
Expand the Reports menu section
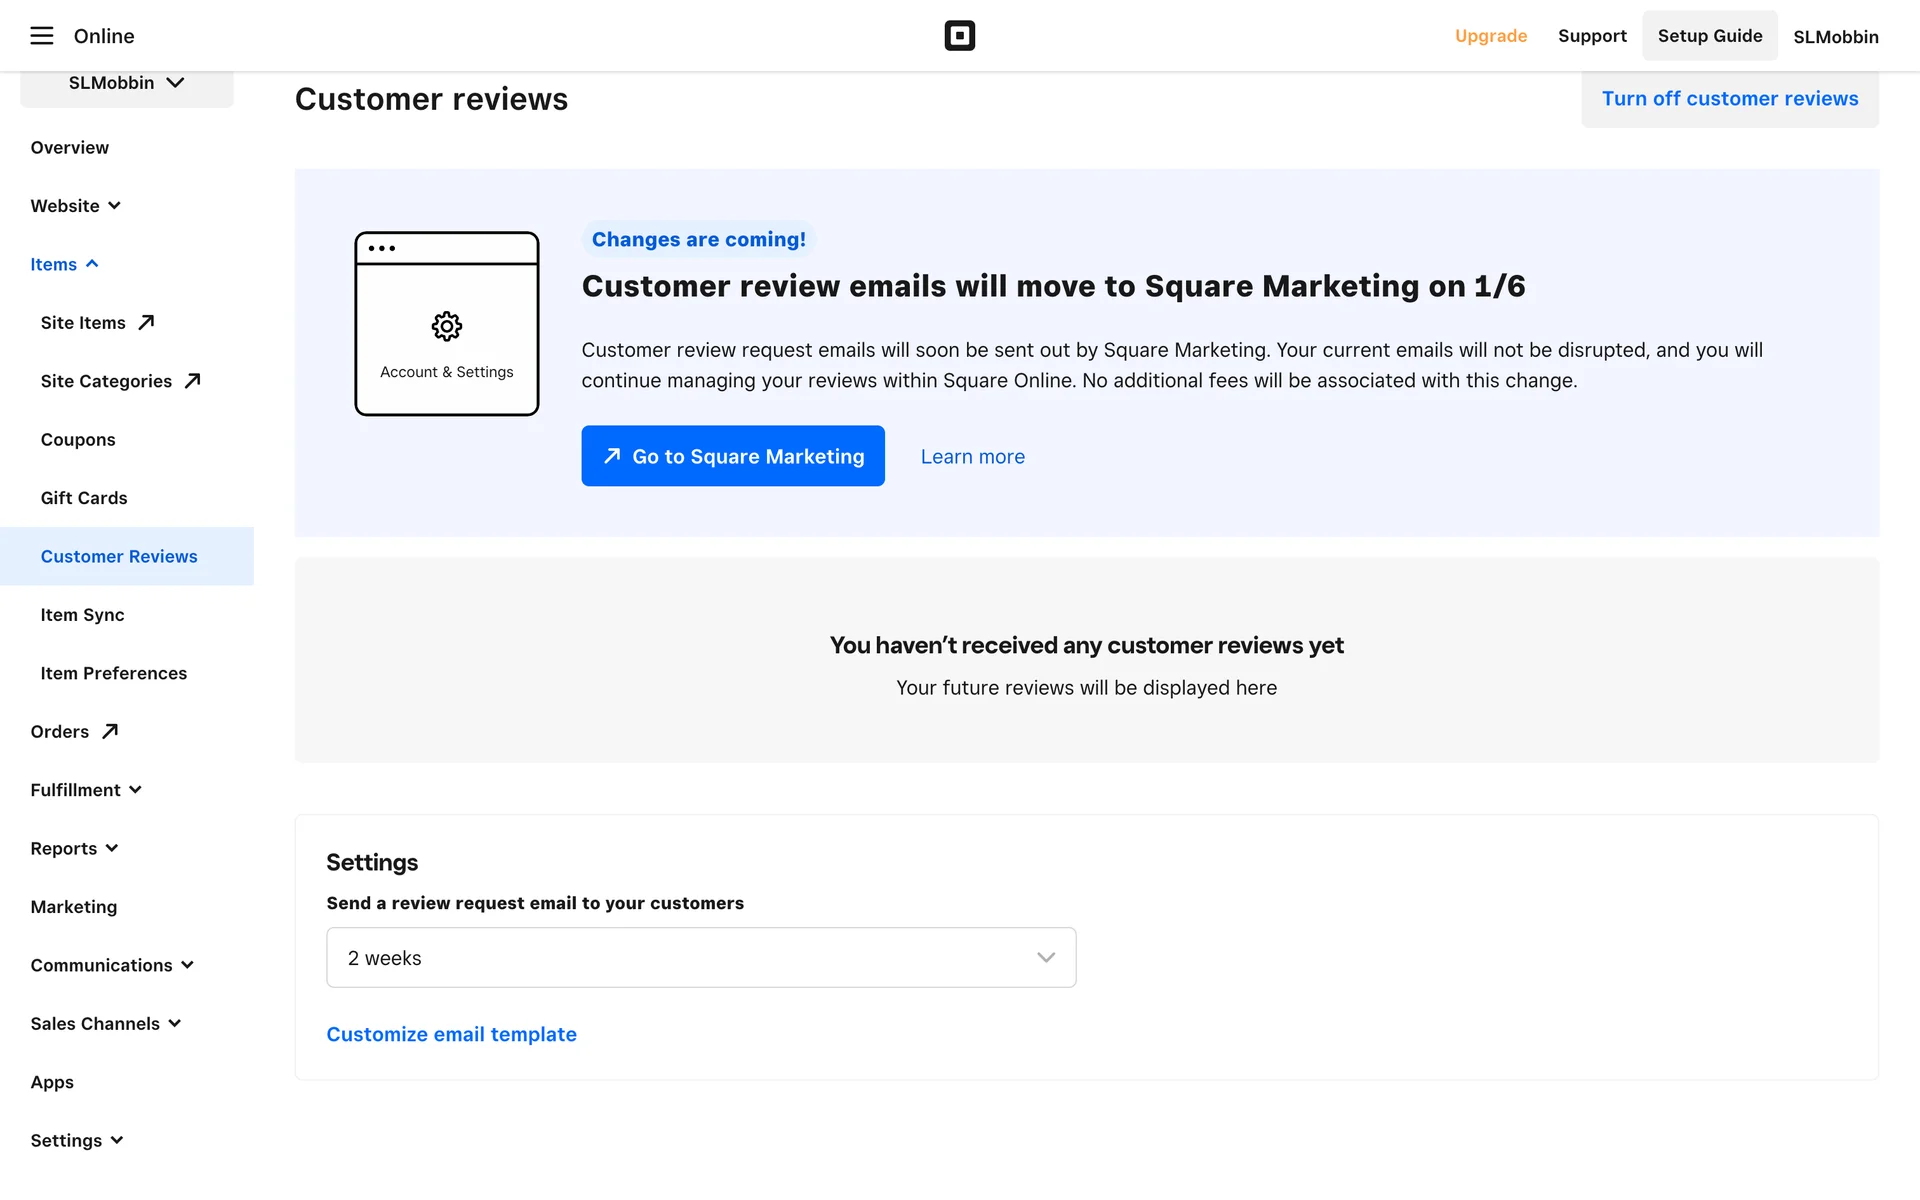pos(74,848)
